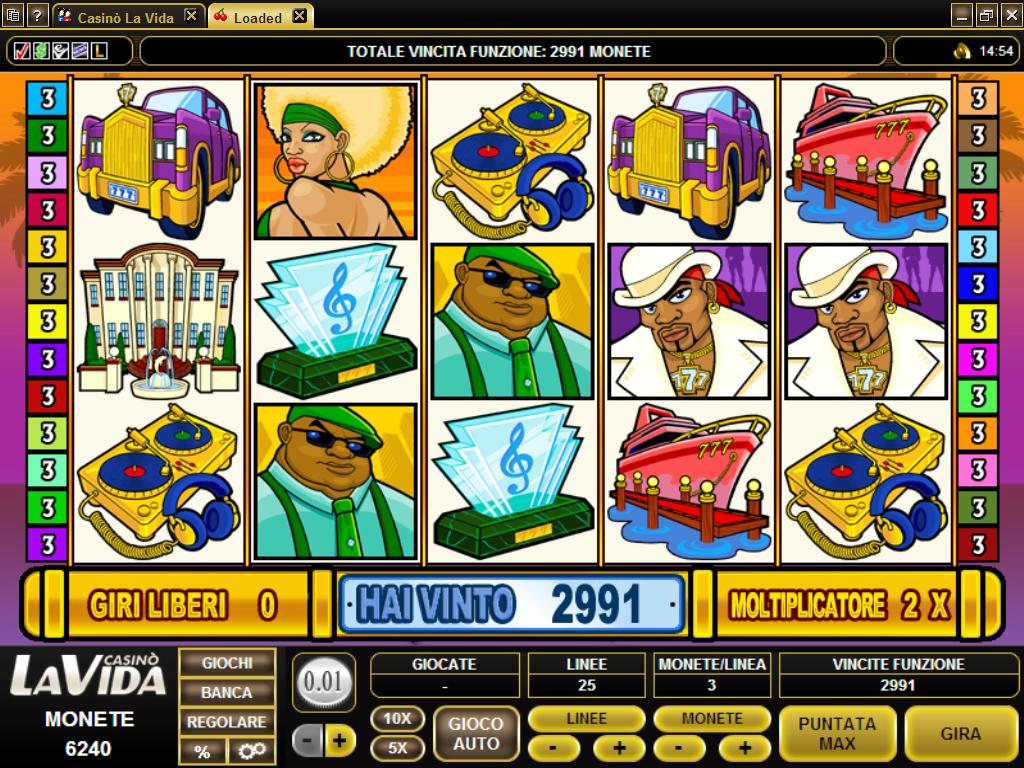Increase coin size with yellow plus
Image resolution: width=1024 pixels, height=768 pixels.
pos(340,741)
